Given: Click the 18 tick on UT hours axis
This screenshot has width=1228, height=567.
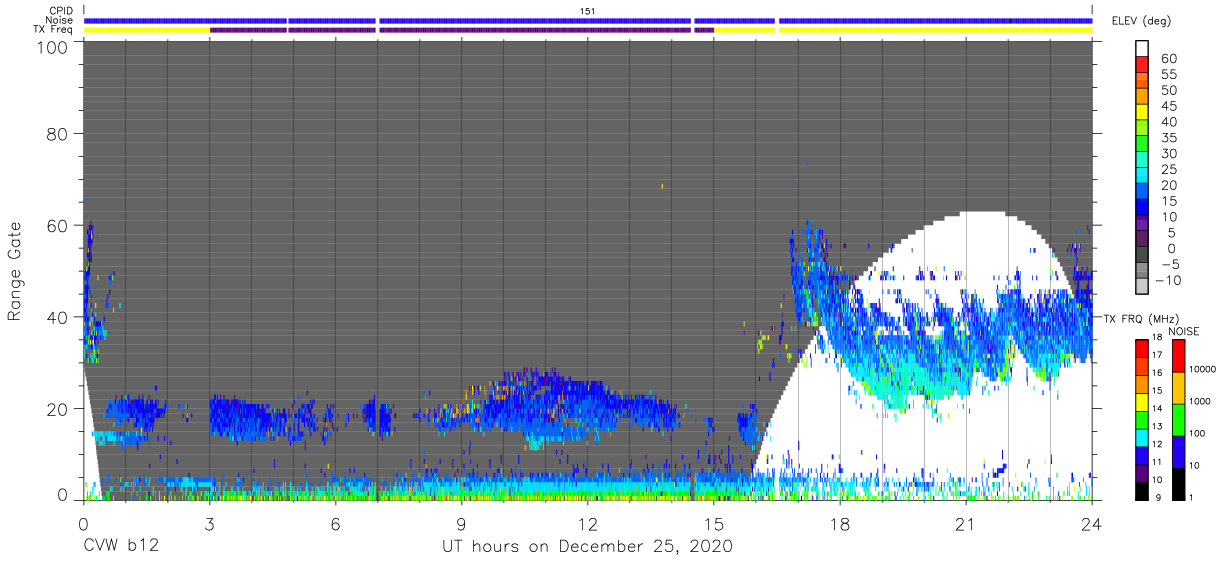Looking at the screenshot, I should (x=840, y=524).
